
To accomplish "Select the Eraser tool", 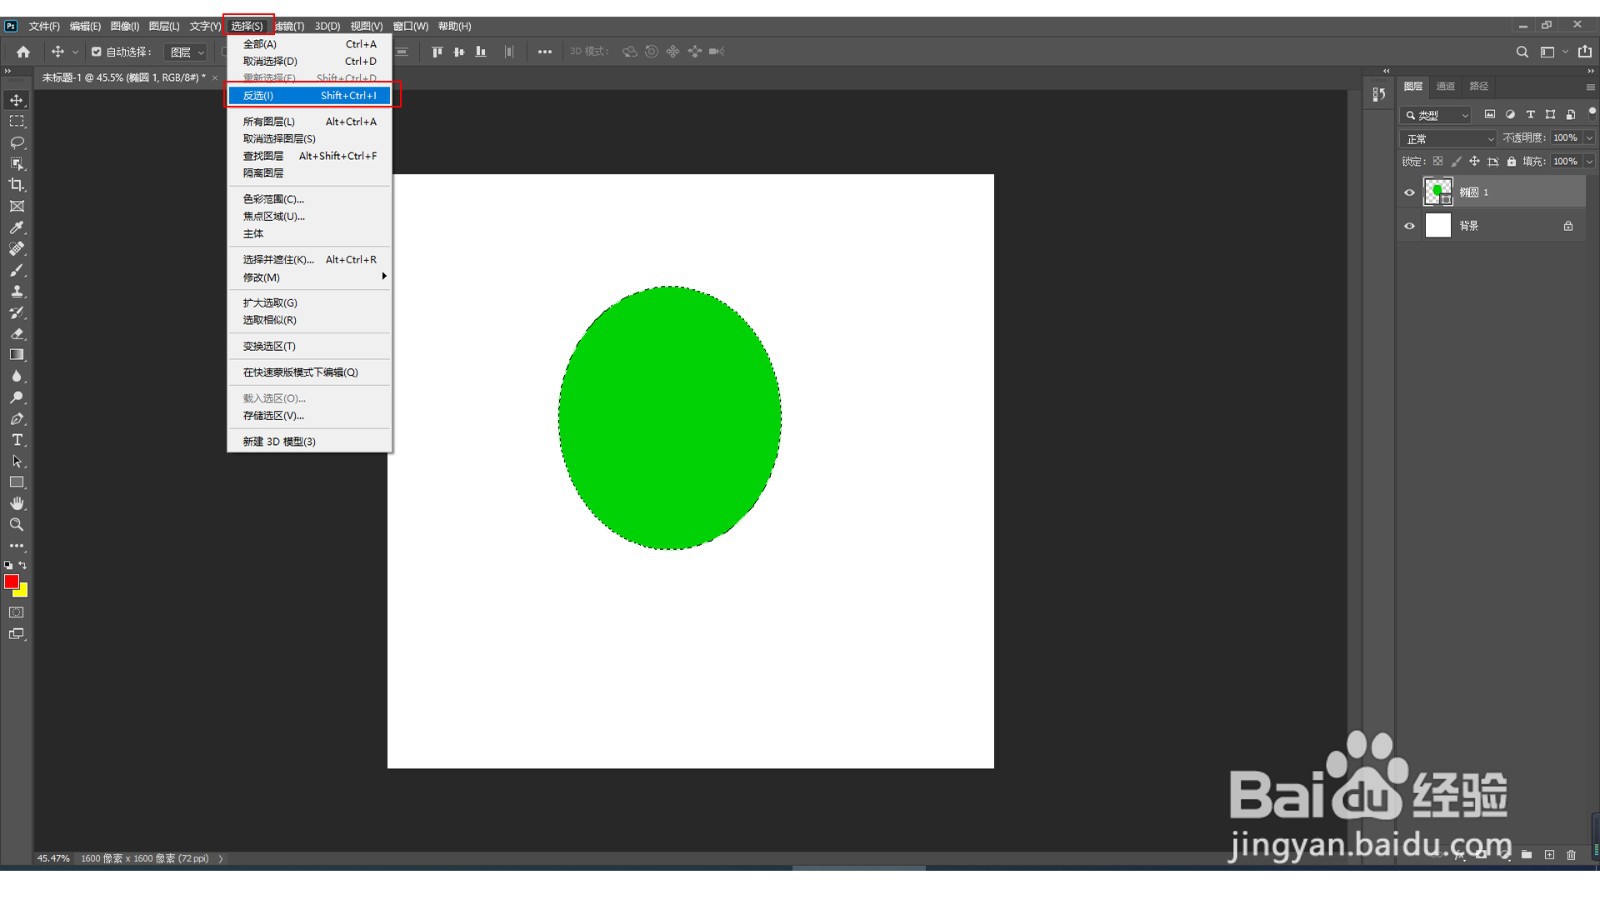I will point(17,333).
